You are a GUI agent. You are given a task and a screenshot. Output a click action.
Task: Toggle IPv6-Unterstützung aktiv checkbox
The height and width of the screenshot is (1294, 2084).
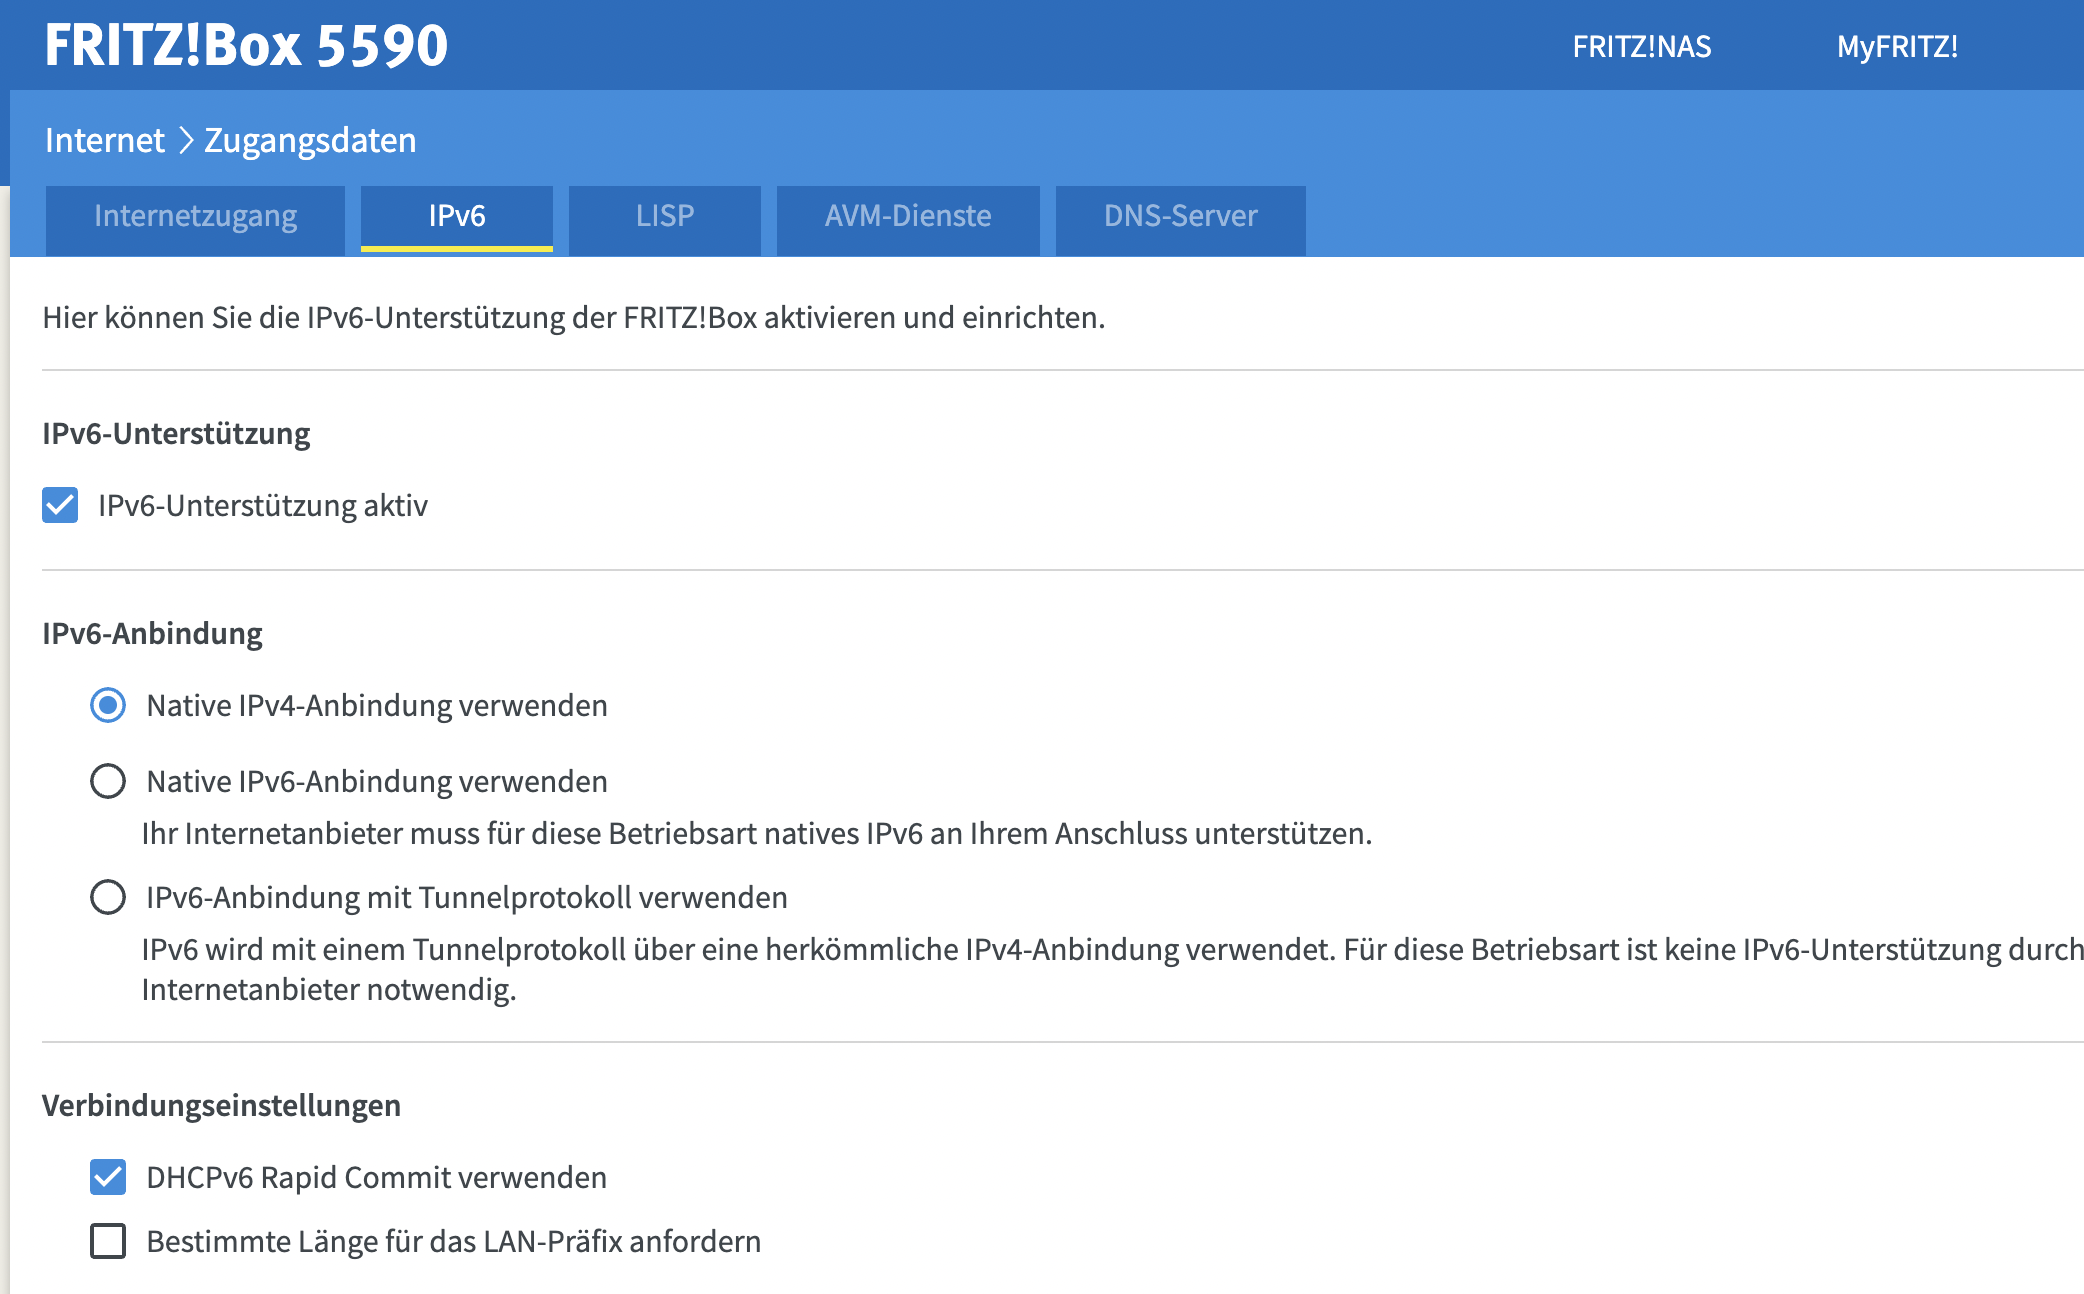pyautogui.click(x=60, y=505)
